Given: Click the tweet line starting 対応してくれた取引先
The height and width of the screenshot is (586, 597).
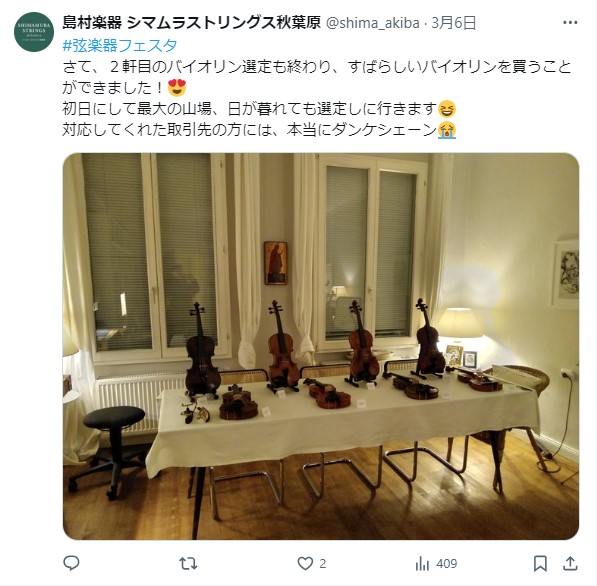Looking at the screenshot, I should [259, 130].
